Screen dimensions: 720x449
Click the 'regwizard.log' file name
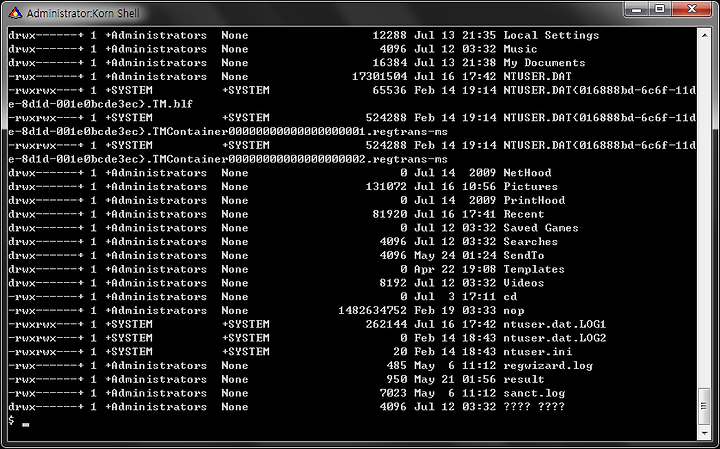pyautogui.click(x=548, y=366)
